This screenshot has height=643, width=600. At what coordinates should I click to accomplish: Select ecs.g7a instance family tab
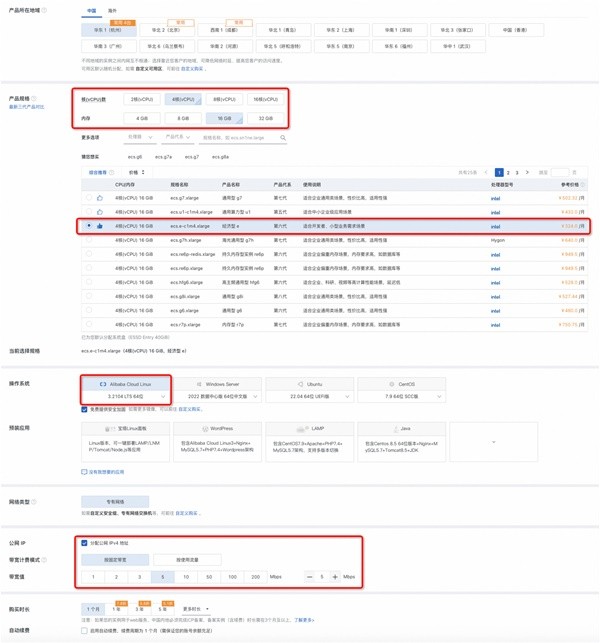[x=163, y=157]
